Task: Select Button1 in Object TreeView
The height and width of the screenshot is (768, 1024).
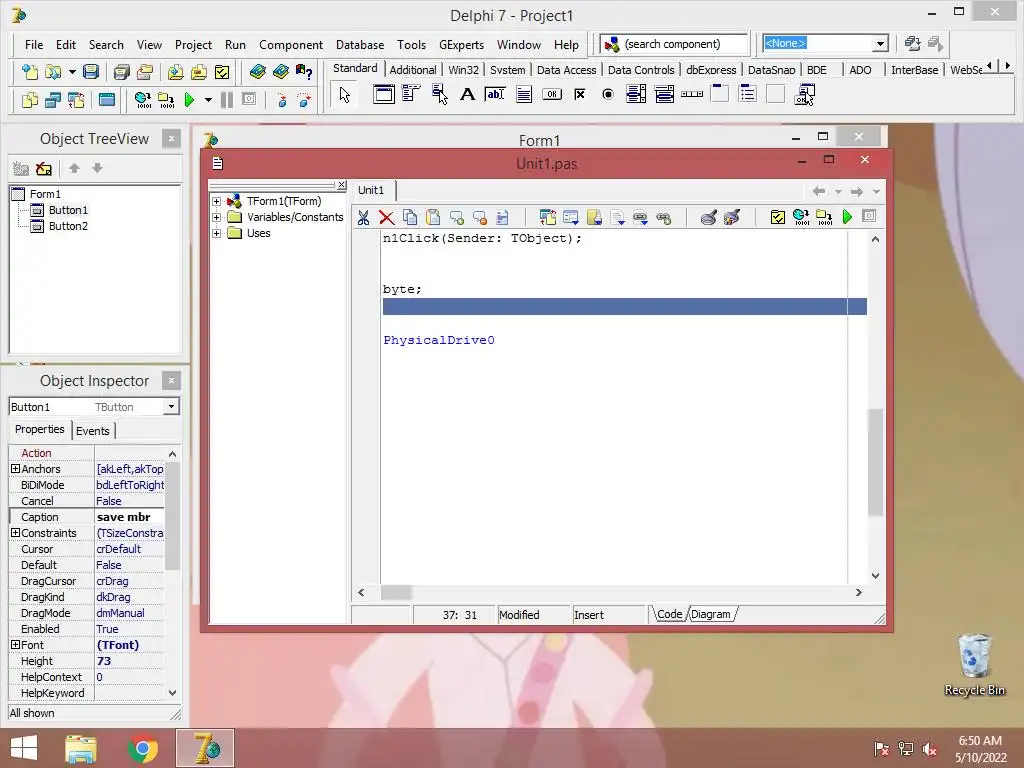Action: 68,210
